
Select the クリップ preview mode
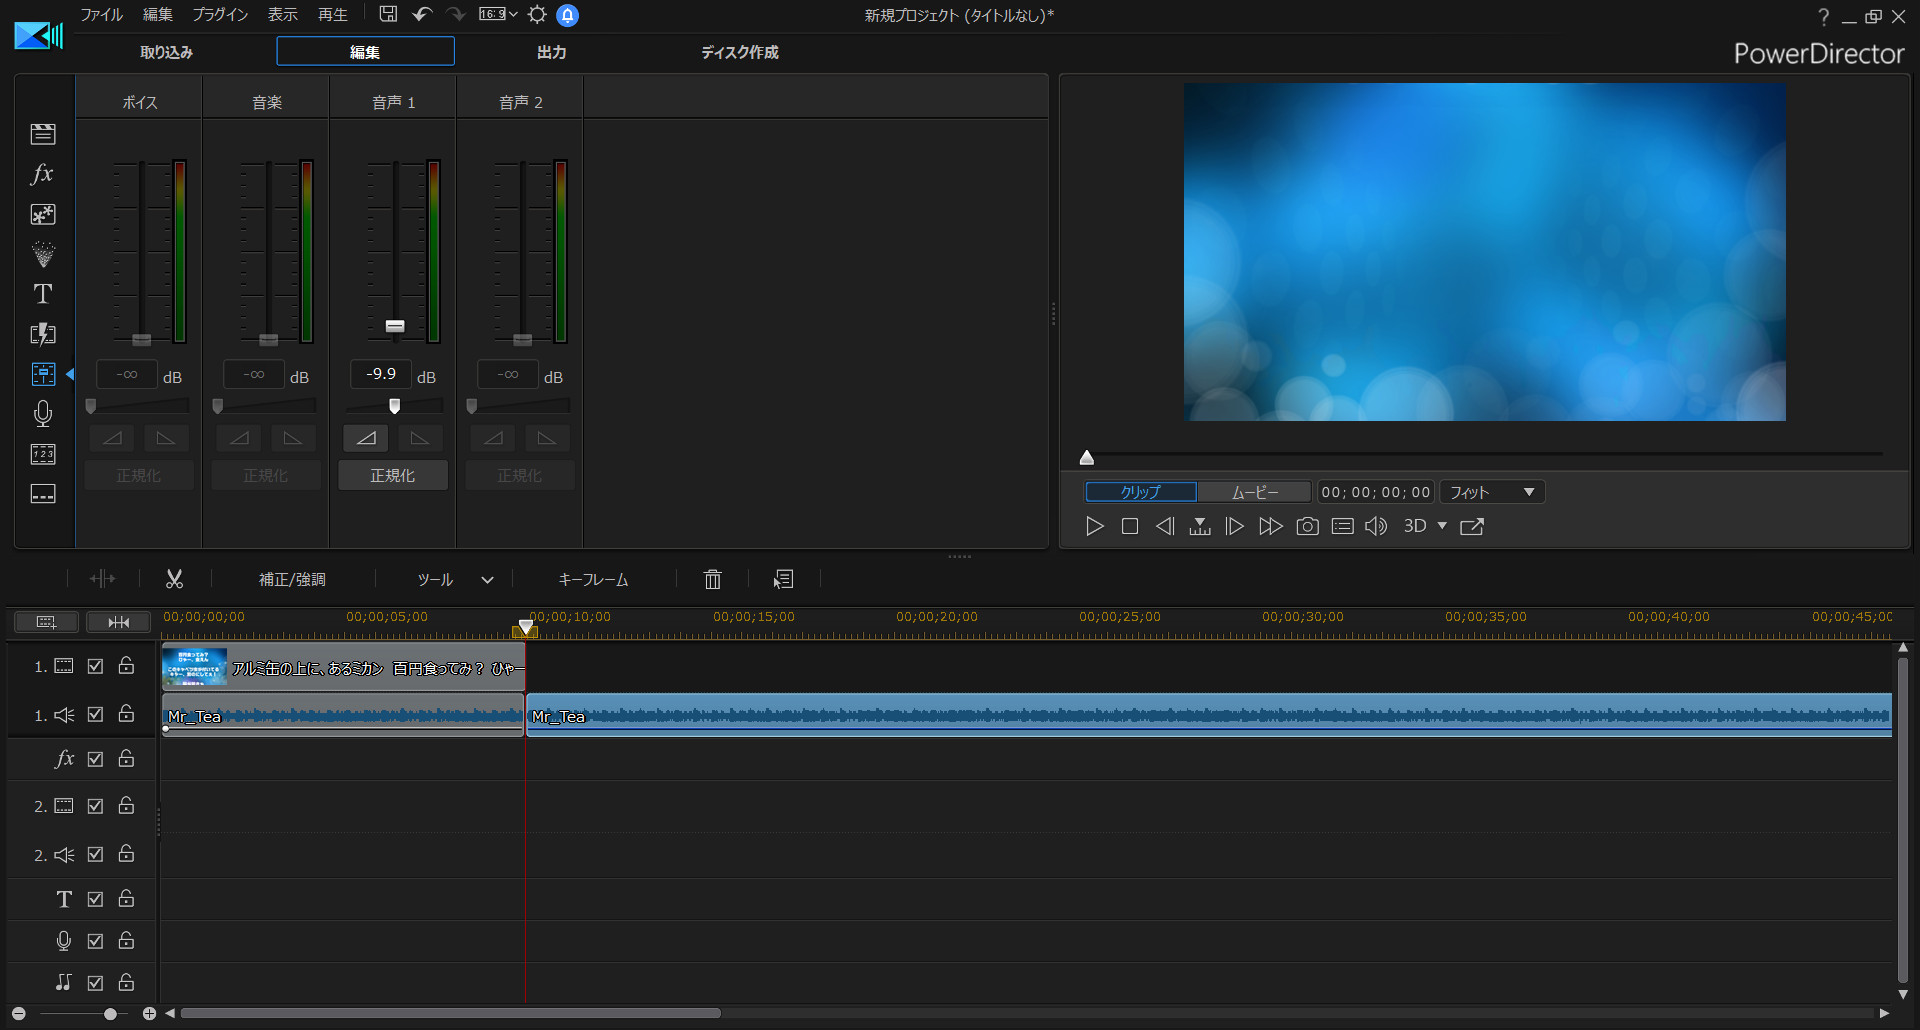click(x=1141, y=492)
